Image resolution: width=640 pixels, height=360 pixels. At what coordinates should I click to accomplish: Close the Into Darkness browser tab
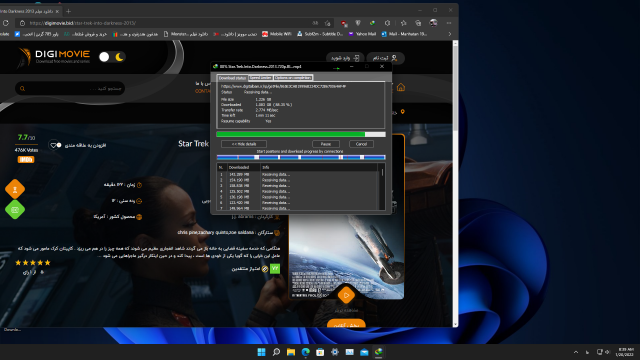(57, 11)
